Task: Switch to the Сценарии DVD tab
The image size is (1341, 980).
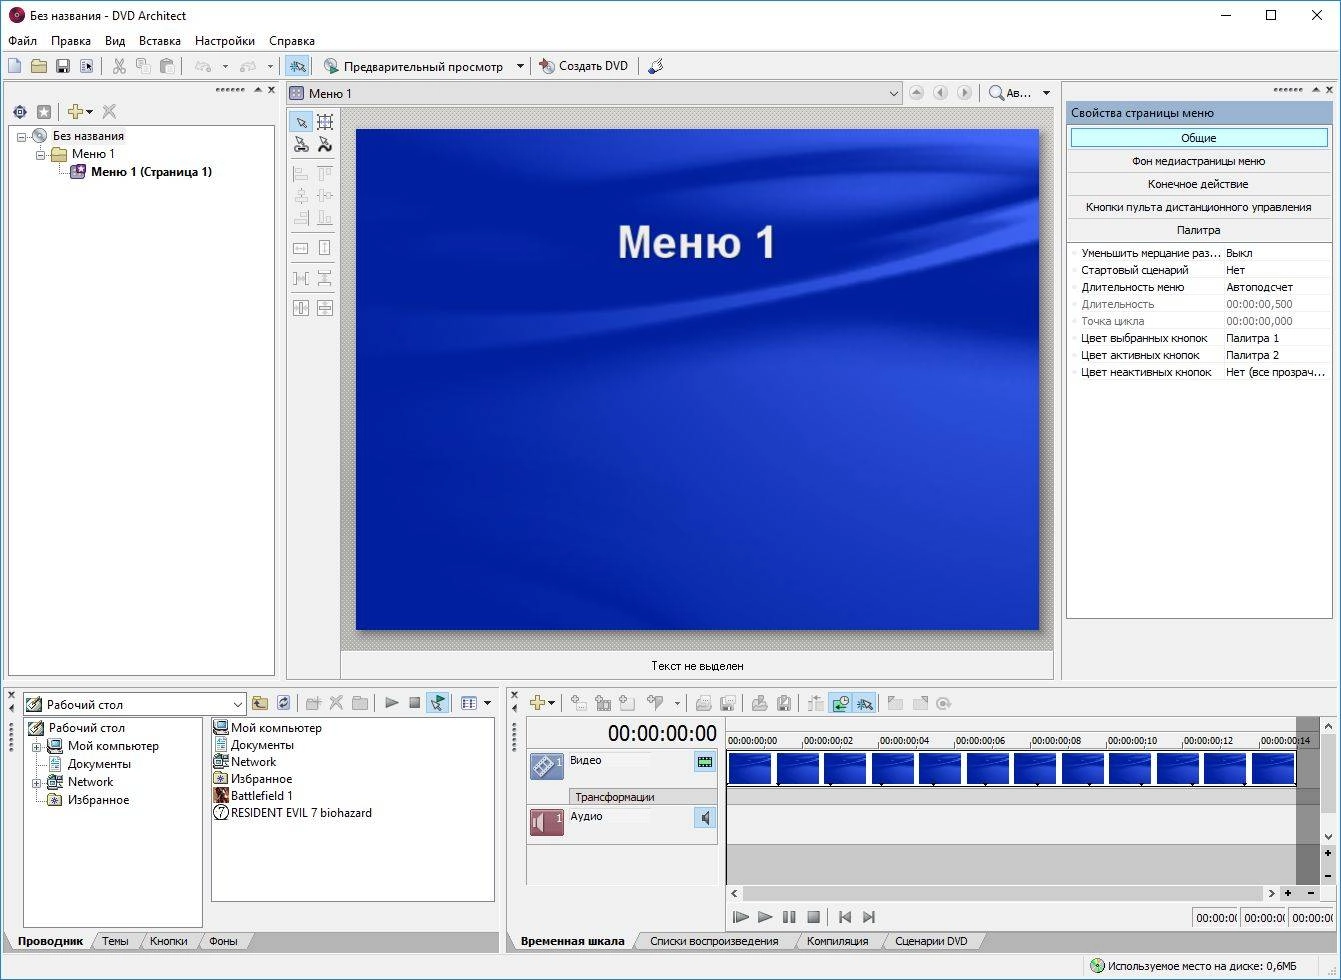Action: (x=931, y=941)
